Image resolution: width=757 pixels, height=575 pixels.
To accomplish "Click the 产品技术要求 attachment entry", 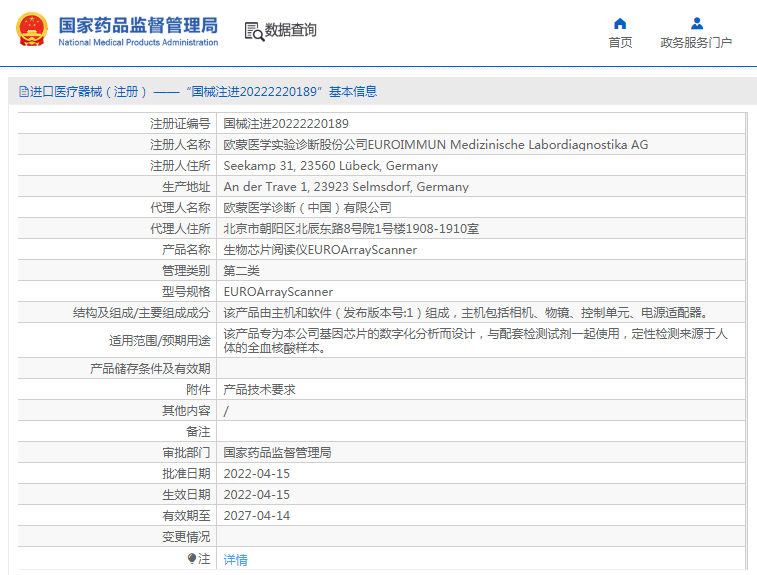I will point(259,390).
